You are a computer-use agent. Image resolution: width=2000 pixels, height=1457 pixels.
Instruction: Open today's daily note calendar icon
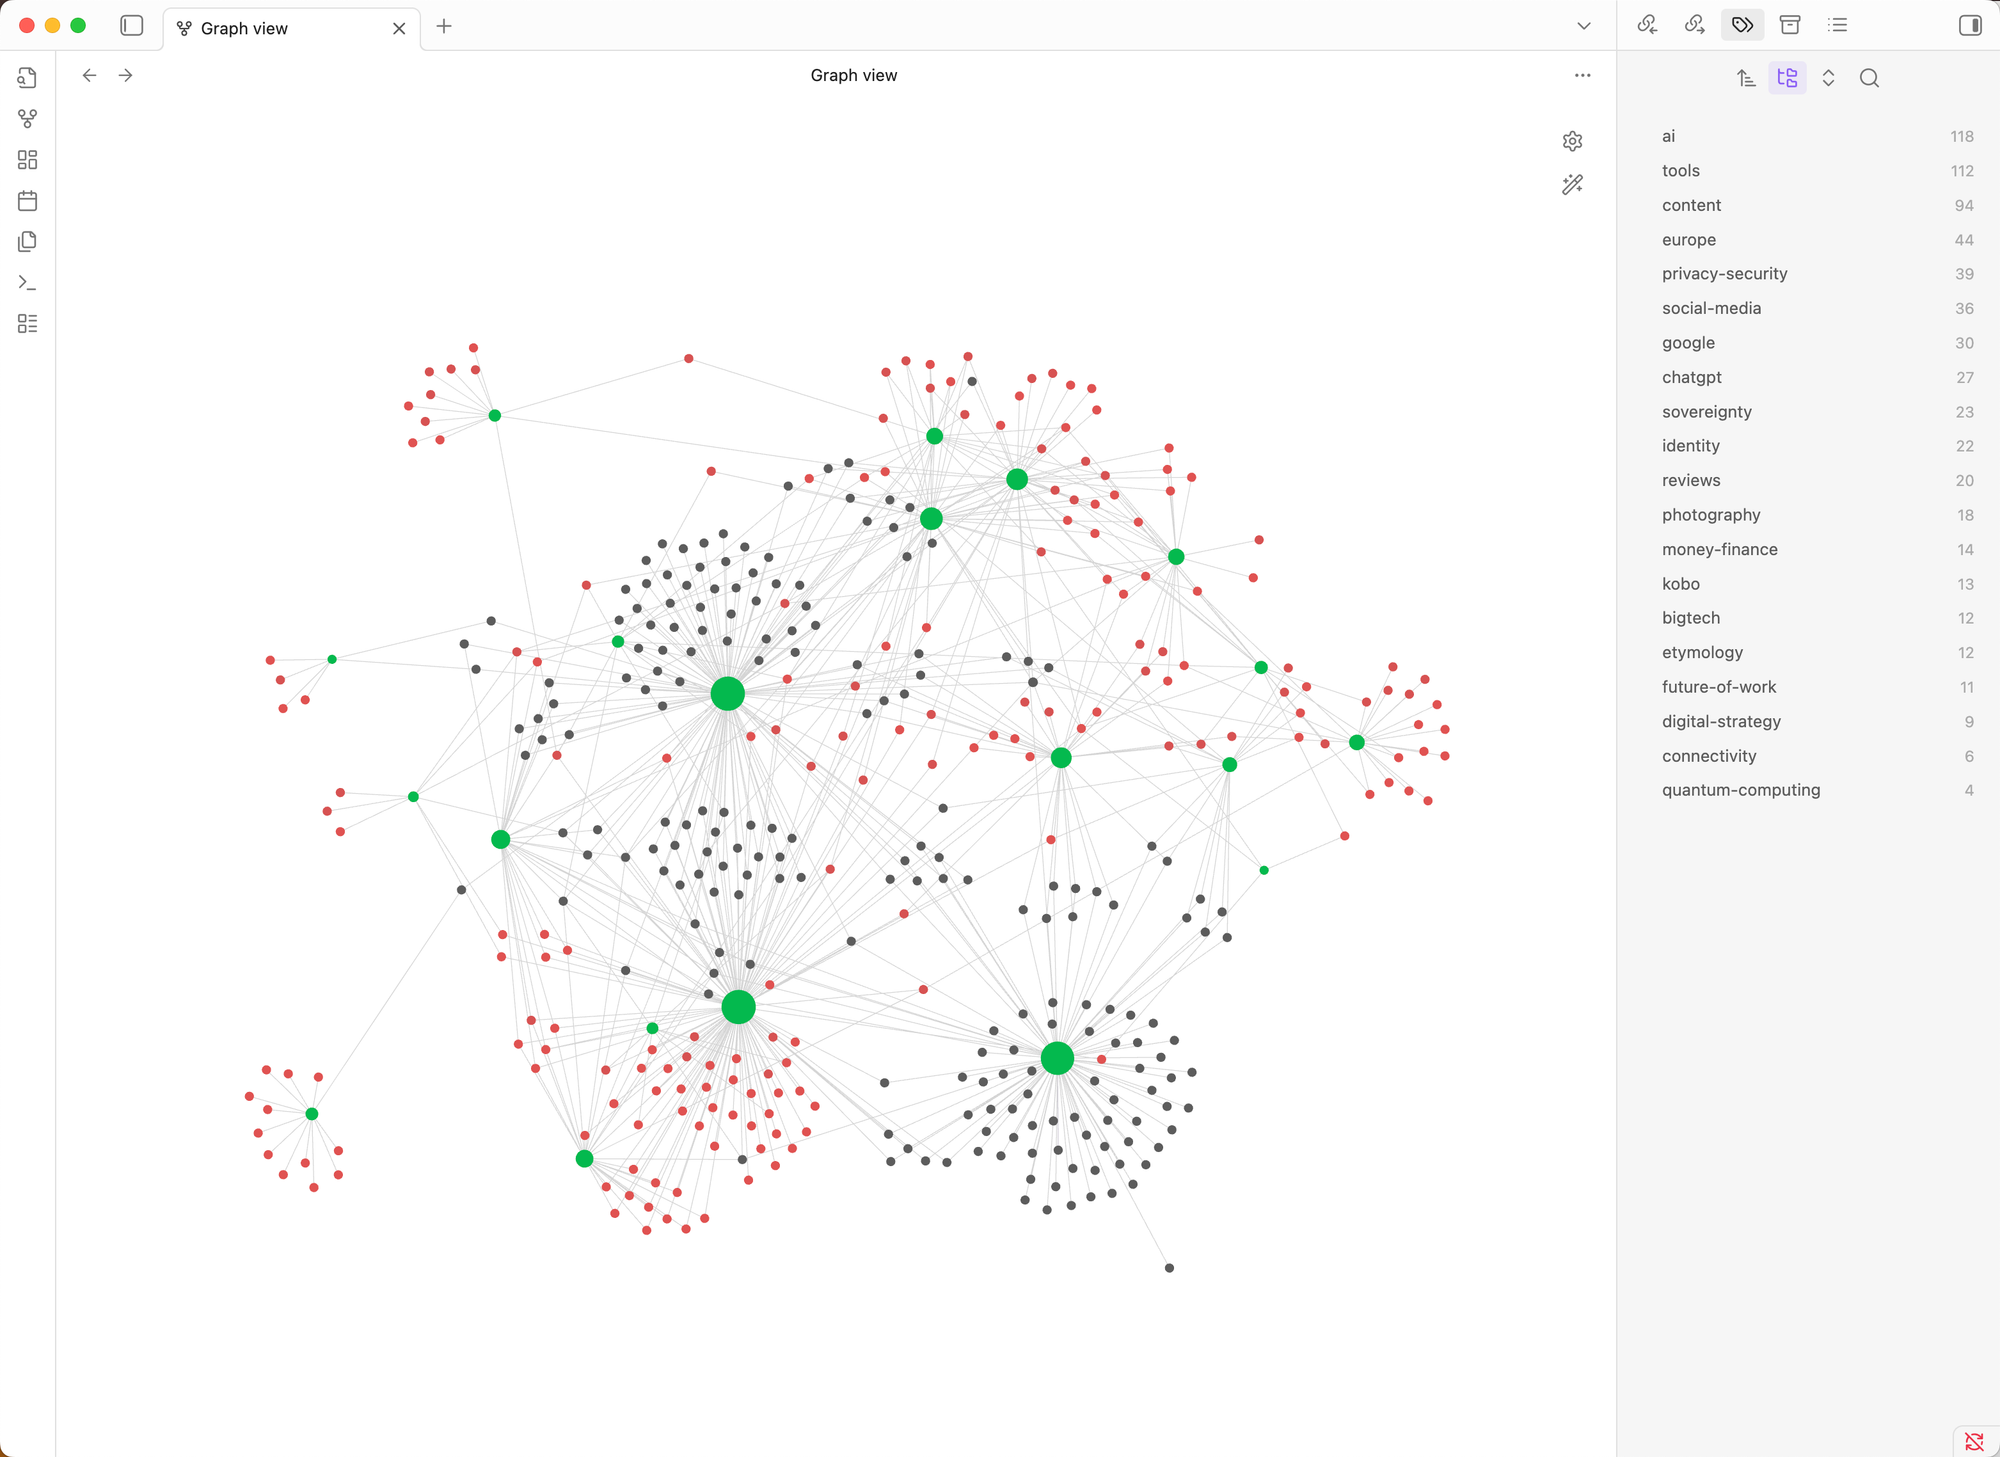pos(27,201)
